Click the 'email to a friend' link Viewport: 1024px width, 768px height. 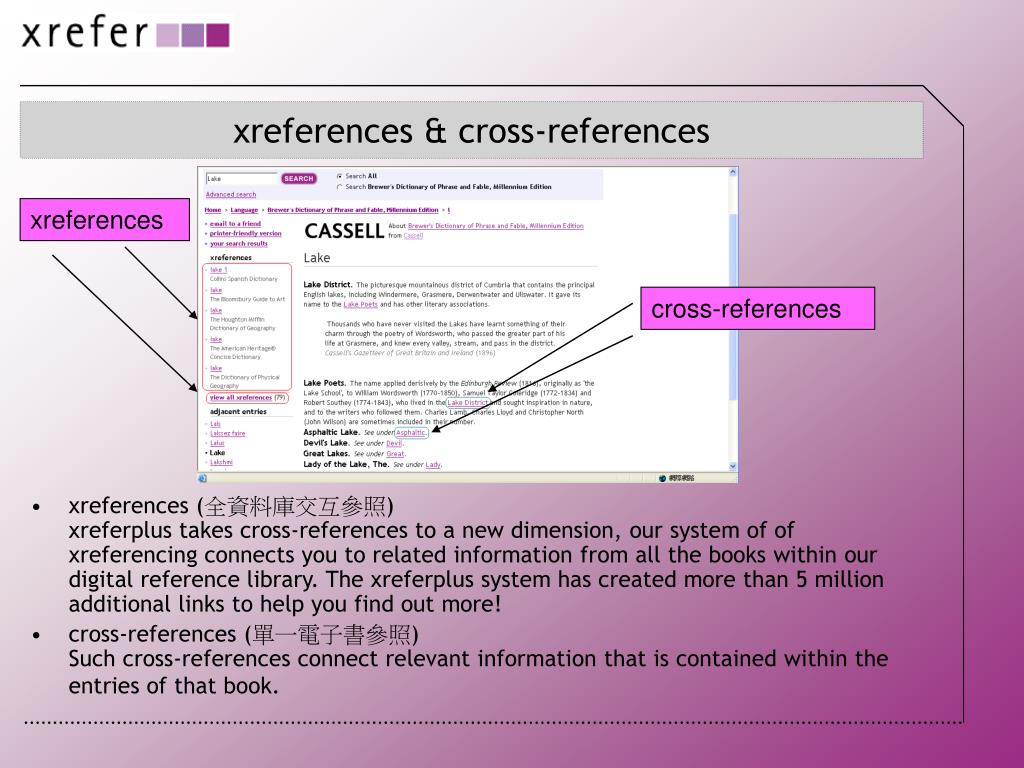point(235,224)
